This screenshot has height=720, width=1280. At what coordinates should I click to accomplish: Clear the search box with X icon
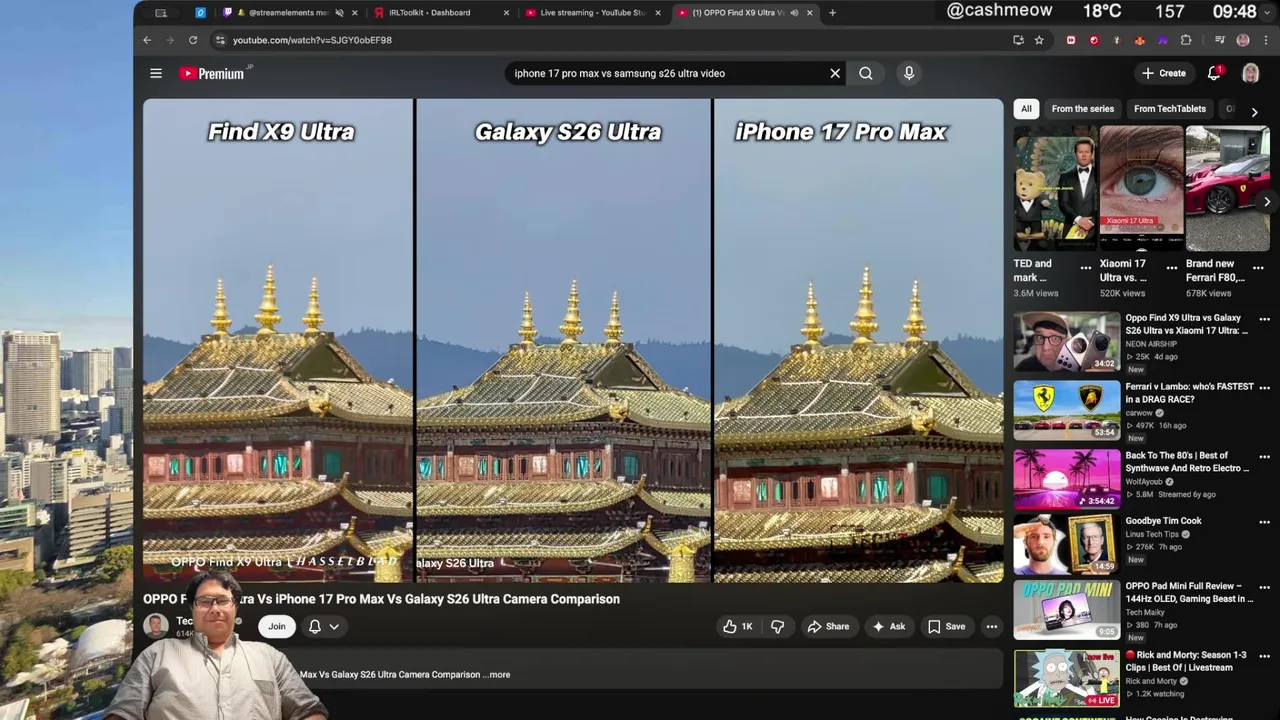[835, 73]
